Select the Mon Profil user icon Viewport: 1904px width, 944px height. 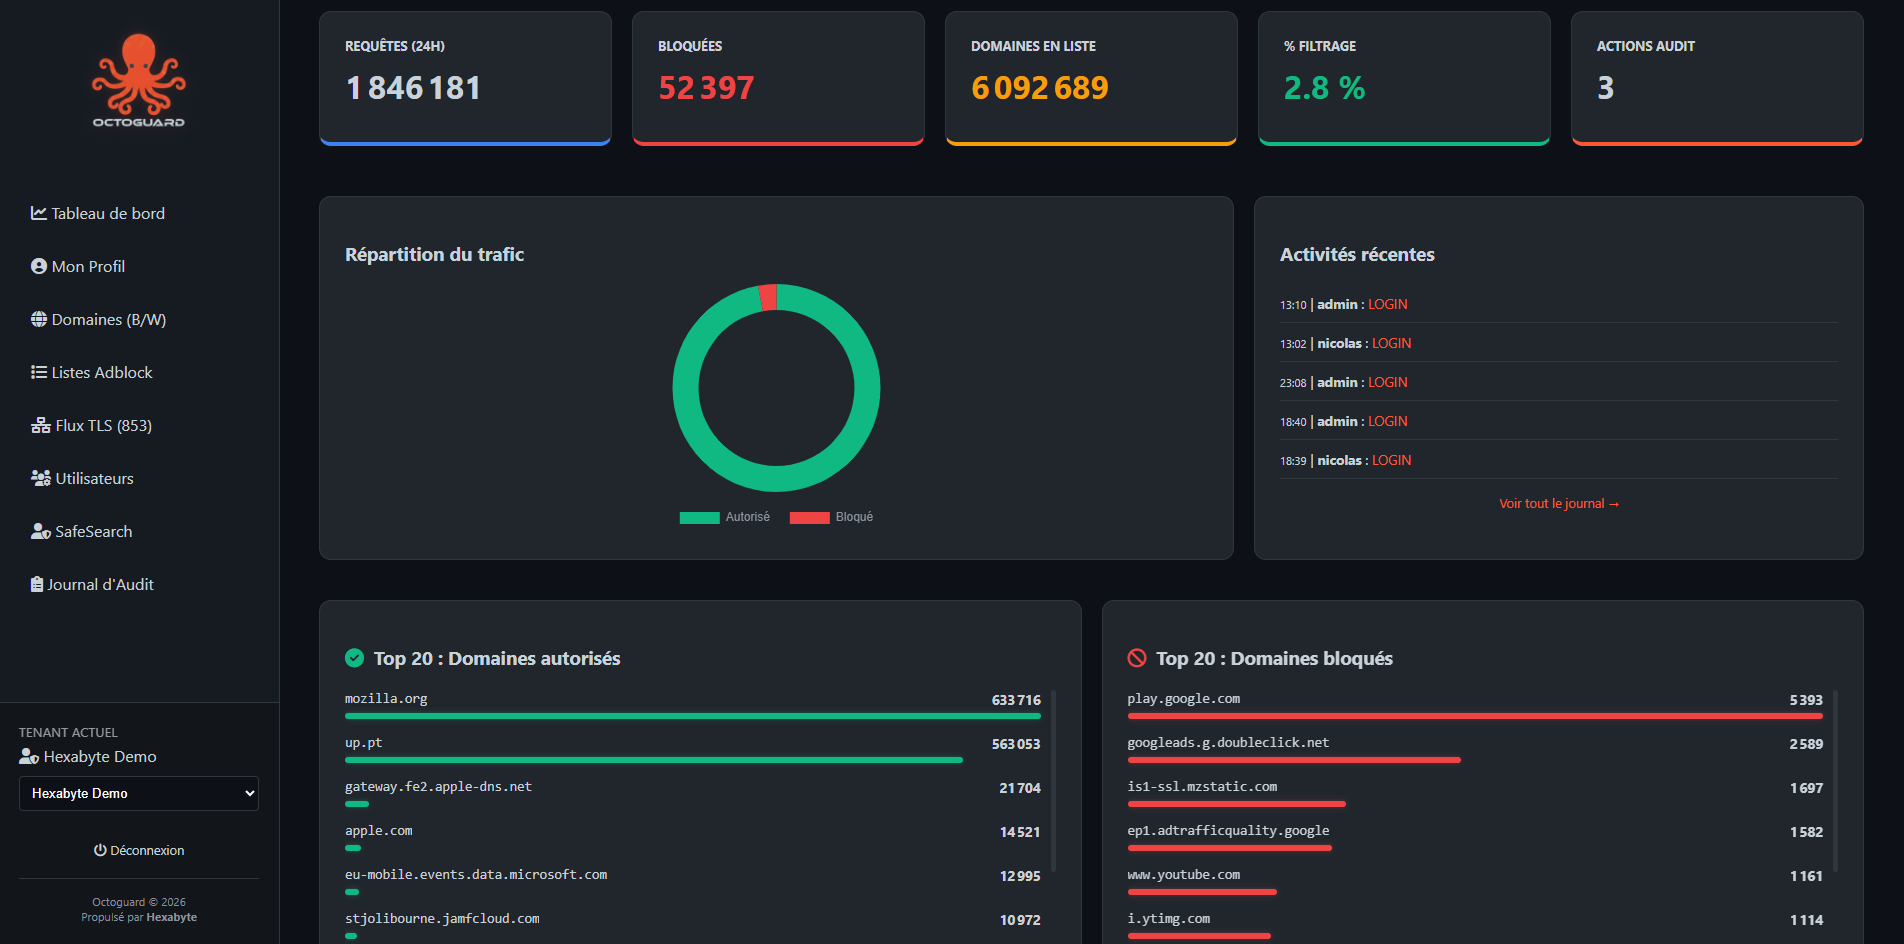37,266
